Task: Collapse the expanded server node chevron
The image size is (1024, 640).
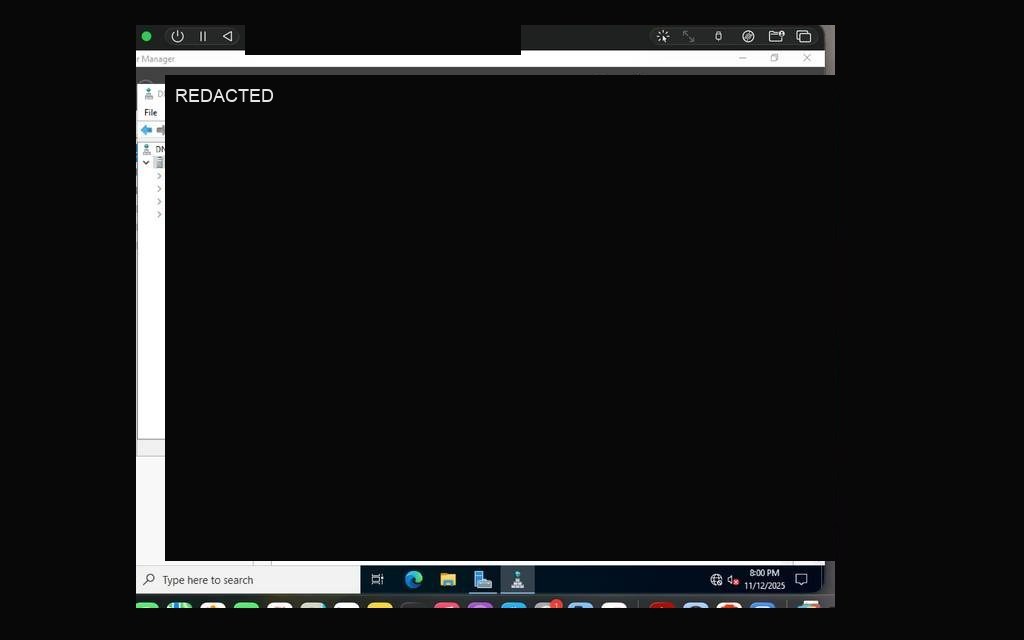Action: [x=146, y=163]
